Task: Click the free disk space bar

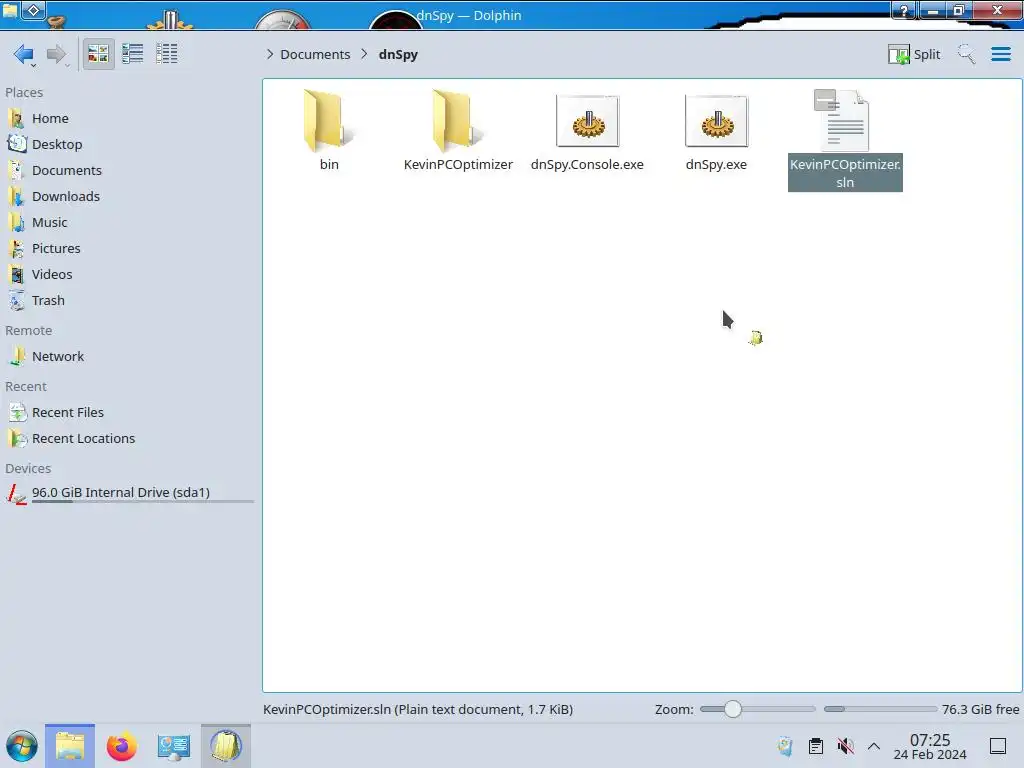Action: [880, 709]
